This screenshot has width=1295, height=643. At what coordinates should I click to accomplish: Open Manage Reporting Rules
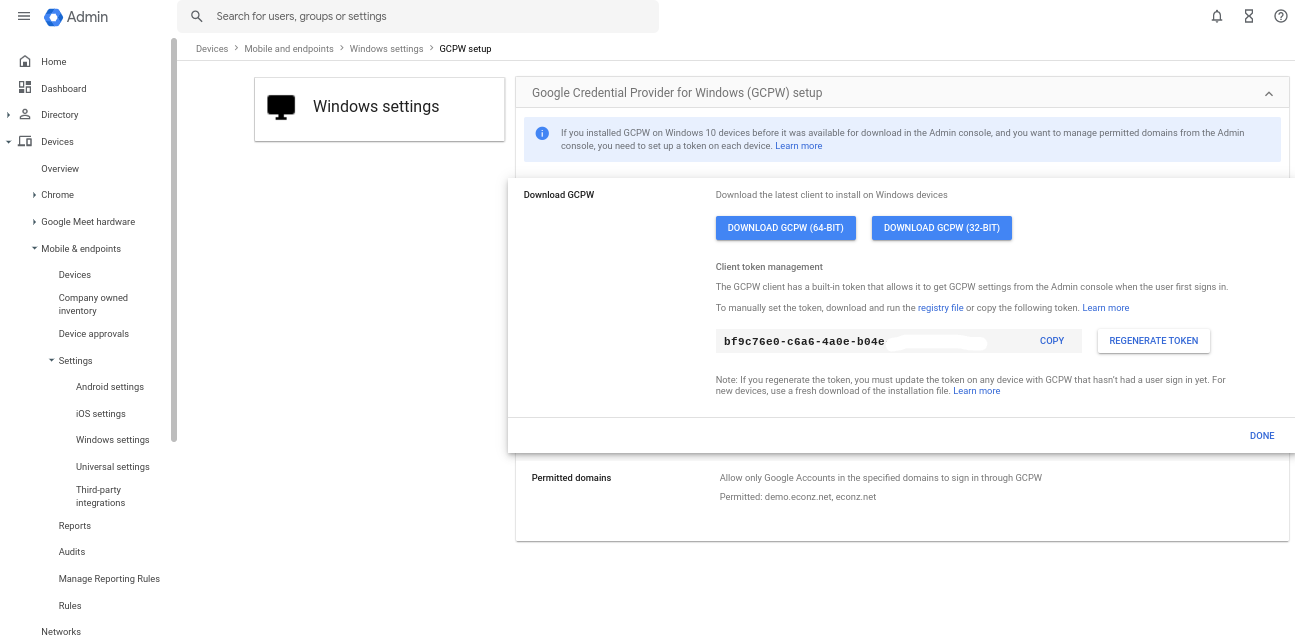click(x=109, y=579)
